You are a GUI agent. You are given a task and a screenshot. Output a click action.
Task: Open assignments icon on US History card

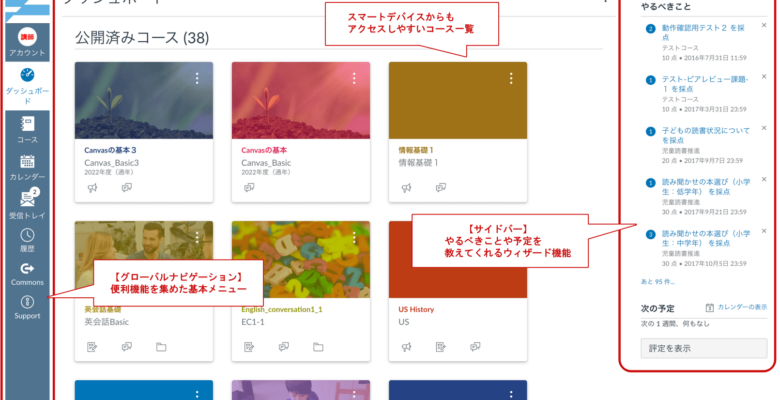[441, 347]
